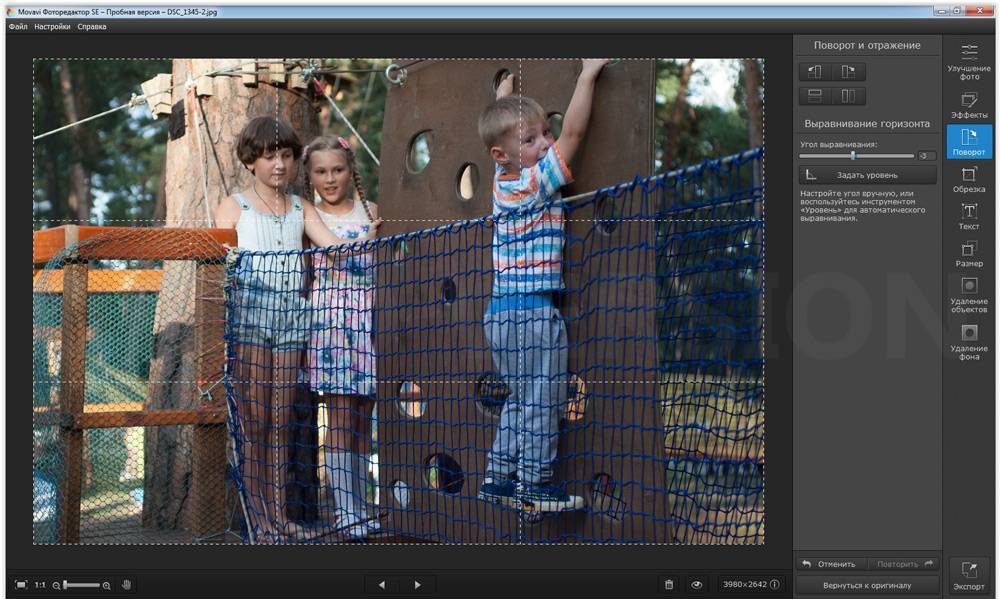The image size is (1000, 599).
Task: Select the Обрезка crop tool
Action: tap(969, 180)
